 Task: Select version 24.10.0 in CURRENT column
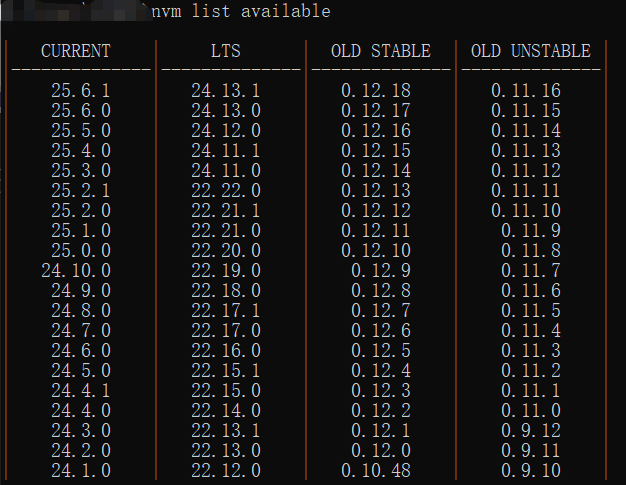[x=76, y=271]
